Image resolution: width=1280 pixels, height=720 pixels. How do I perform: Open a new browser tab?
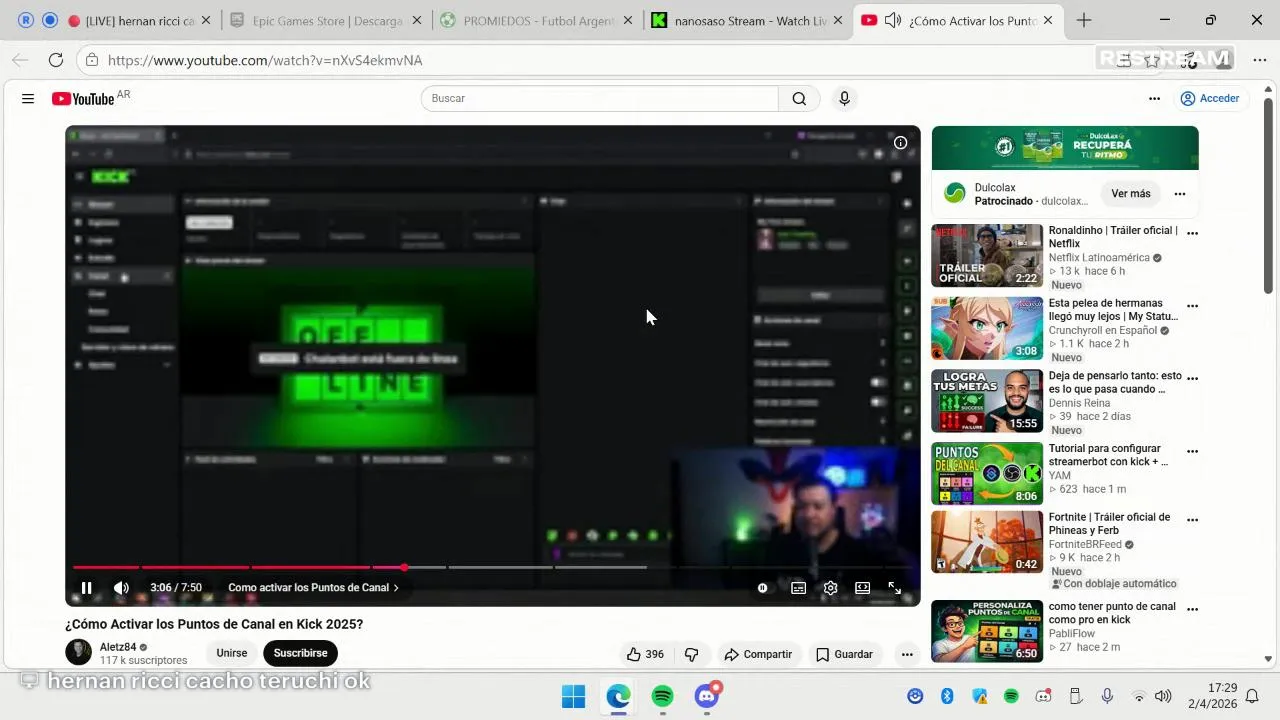click(1084, 21)
